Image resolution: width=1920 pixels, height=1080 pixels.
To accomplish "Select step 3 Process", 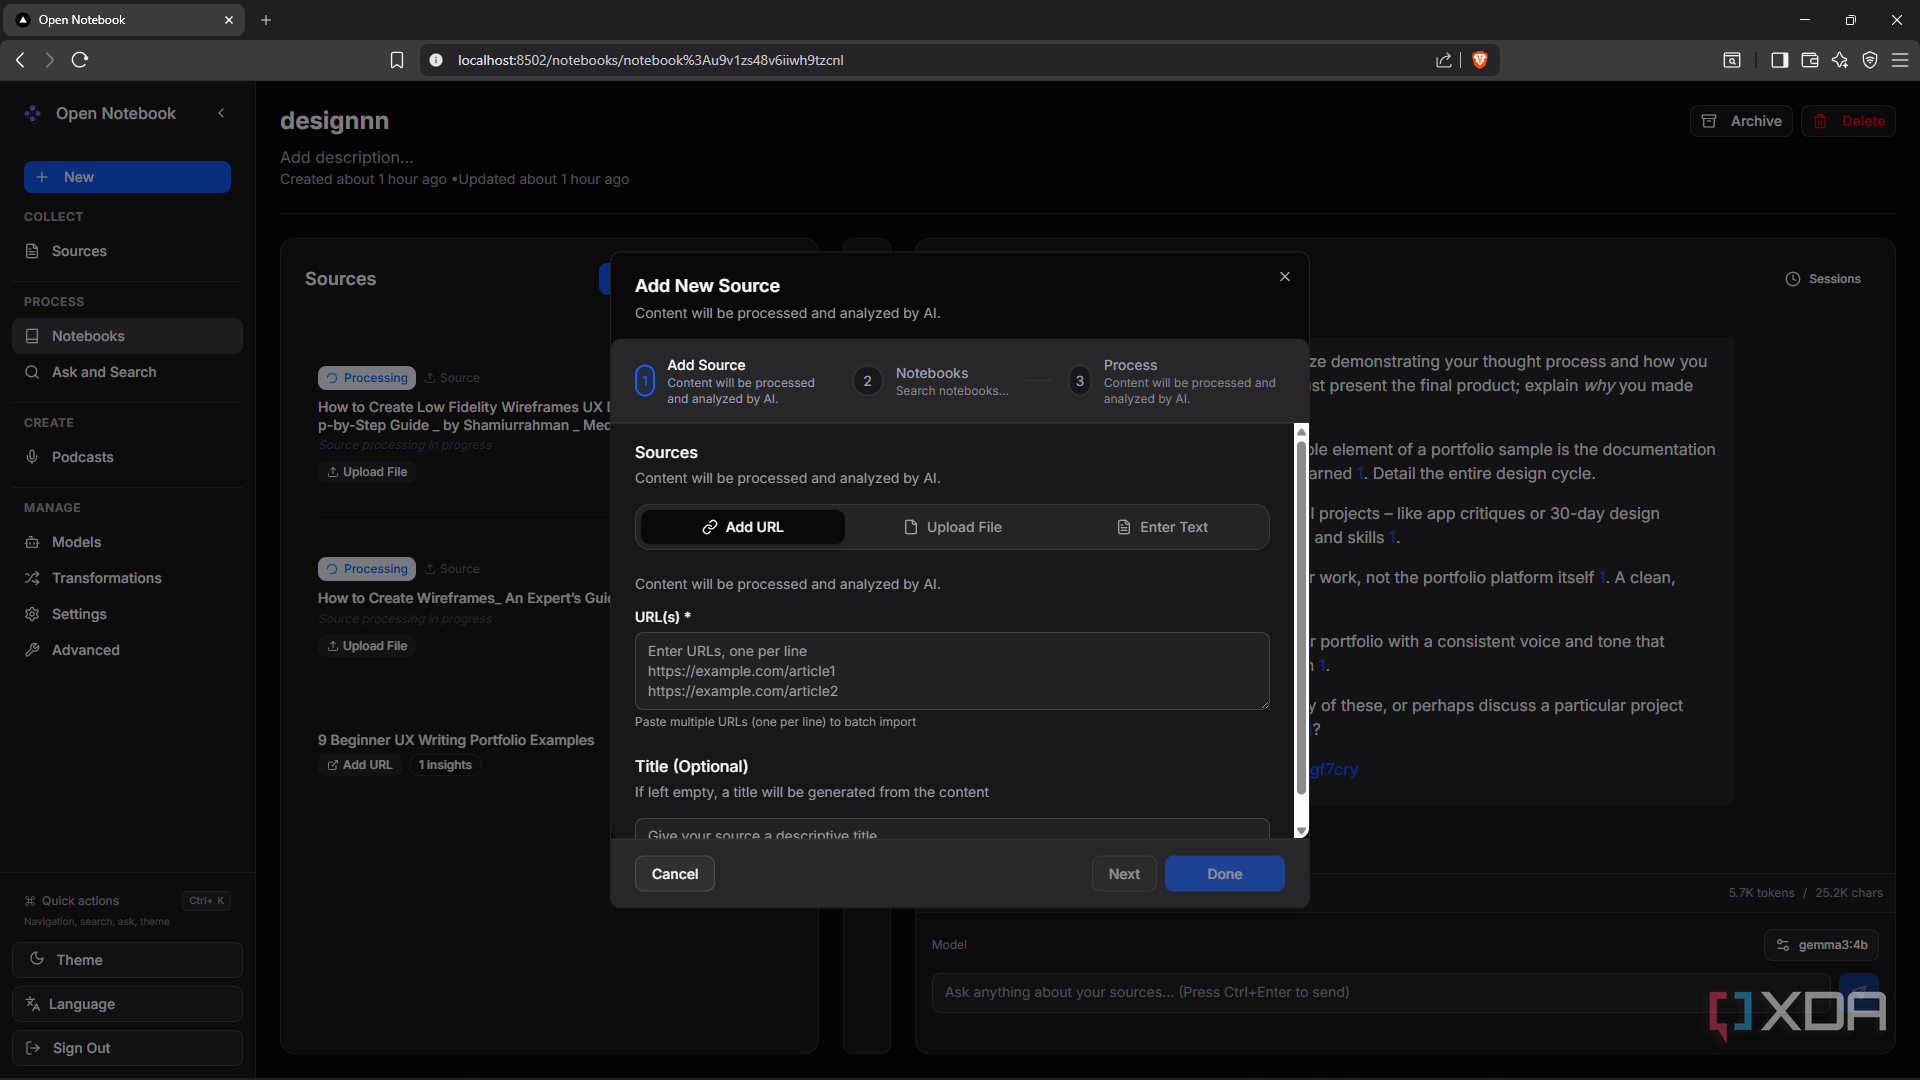I will [1172, 381].
